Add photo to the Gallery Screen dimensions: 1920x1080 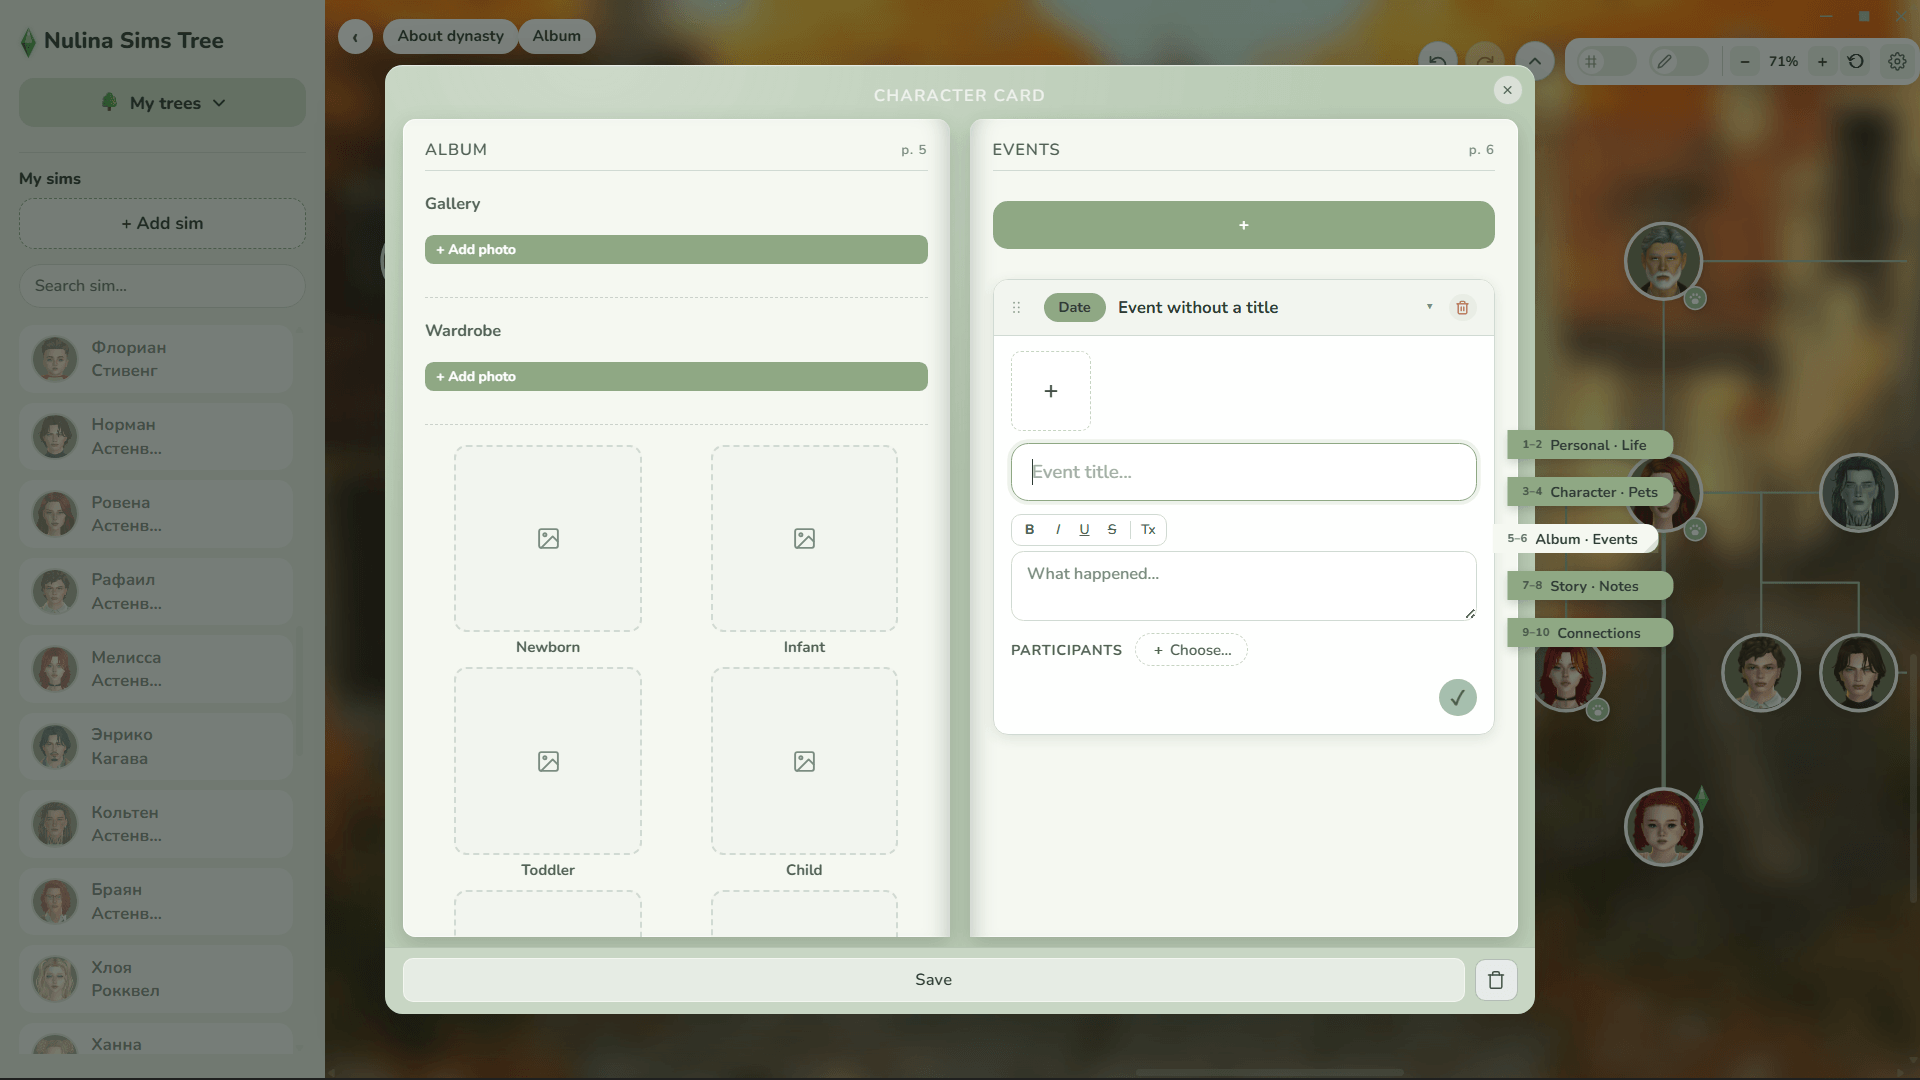pyautogui.click(x=676, y=249)
